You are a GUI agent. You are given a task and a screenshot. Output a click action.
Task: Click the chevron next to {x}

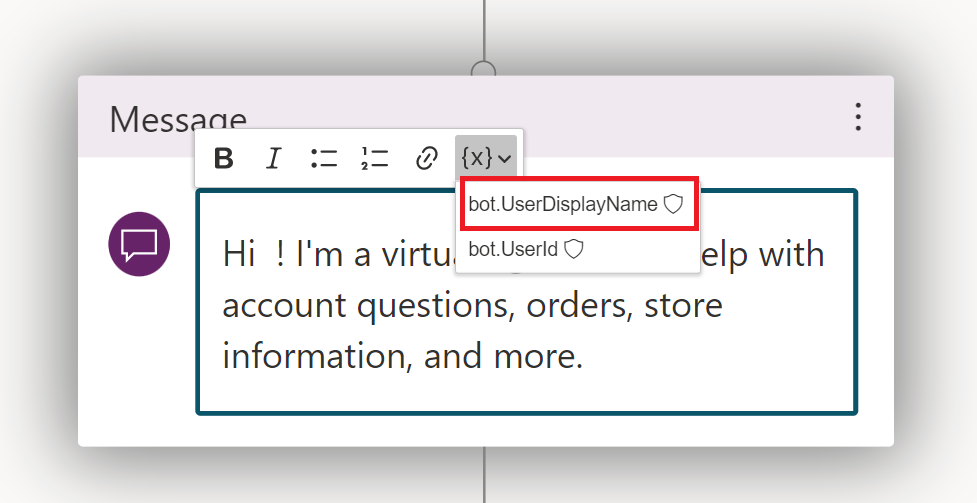point(505,159)
